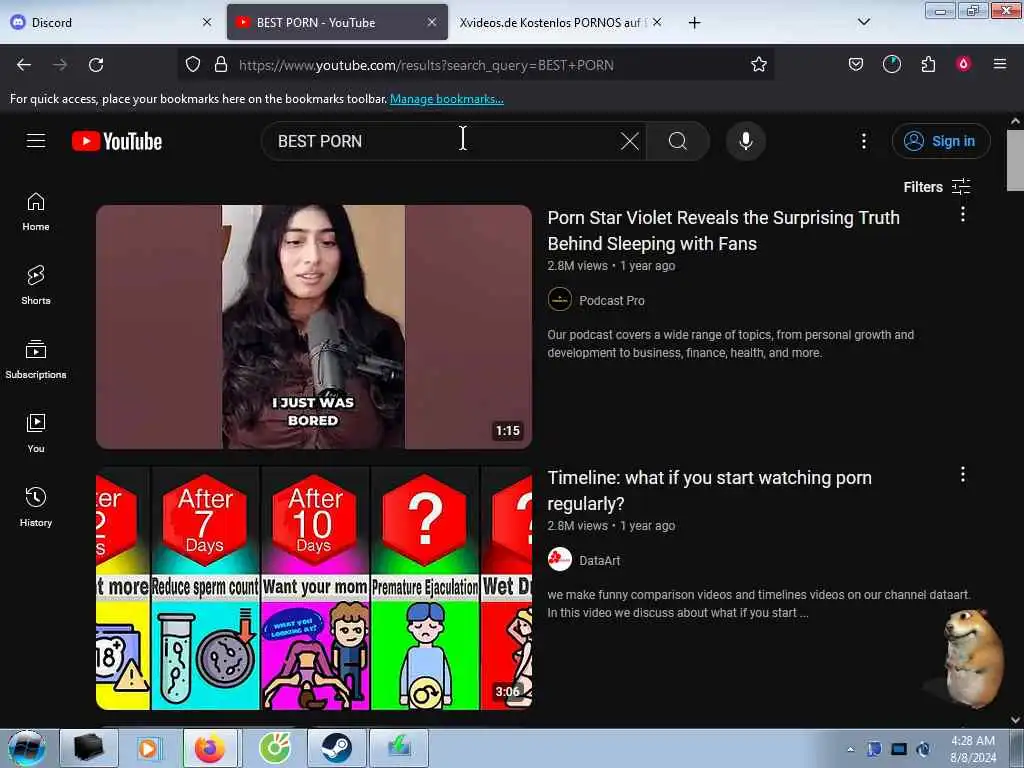The width and height of the screenshot is (1024, 768).
Task: Bookmark this page with star icon
Action: click(x=758, y=65)
